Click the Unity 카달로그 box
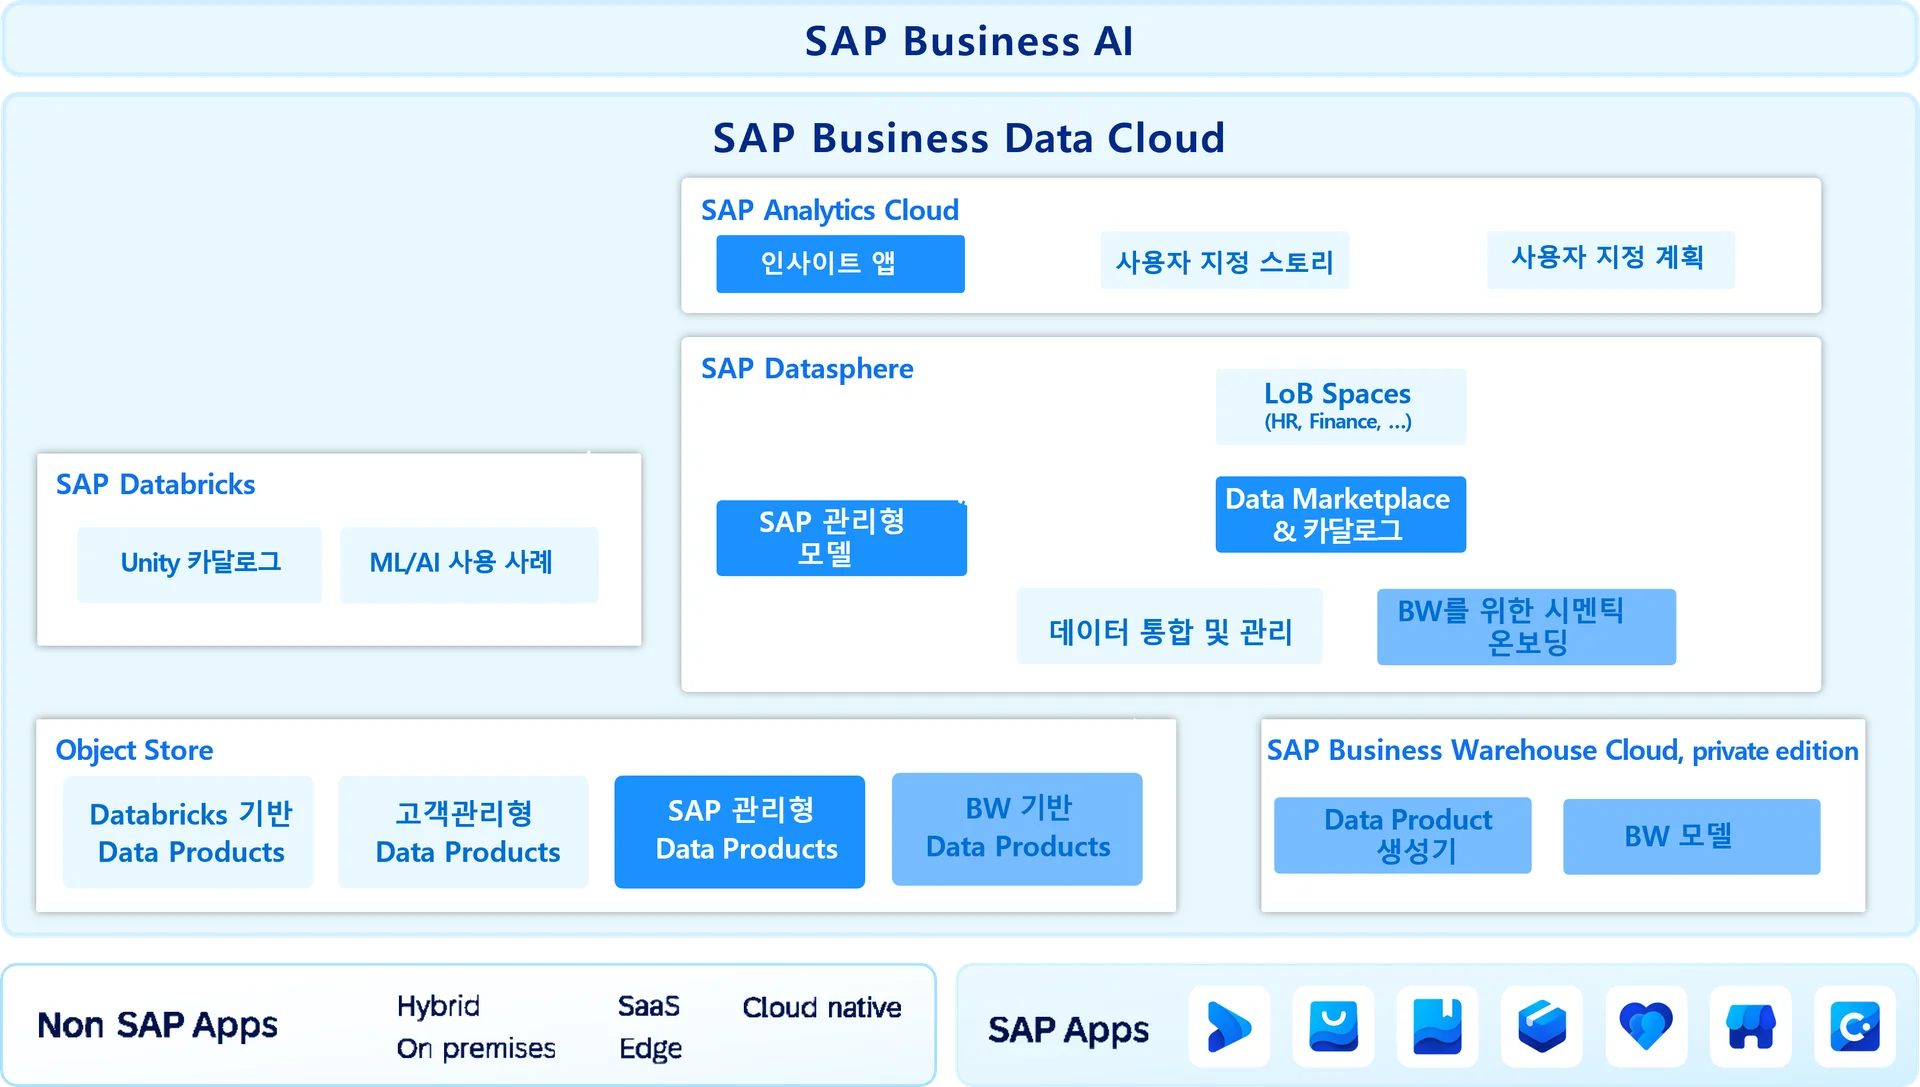Screen dimensions: 1920x1087 (x=199, y=564)
